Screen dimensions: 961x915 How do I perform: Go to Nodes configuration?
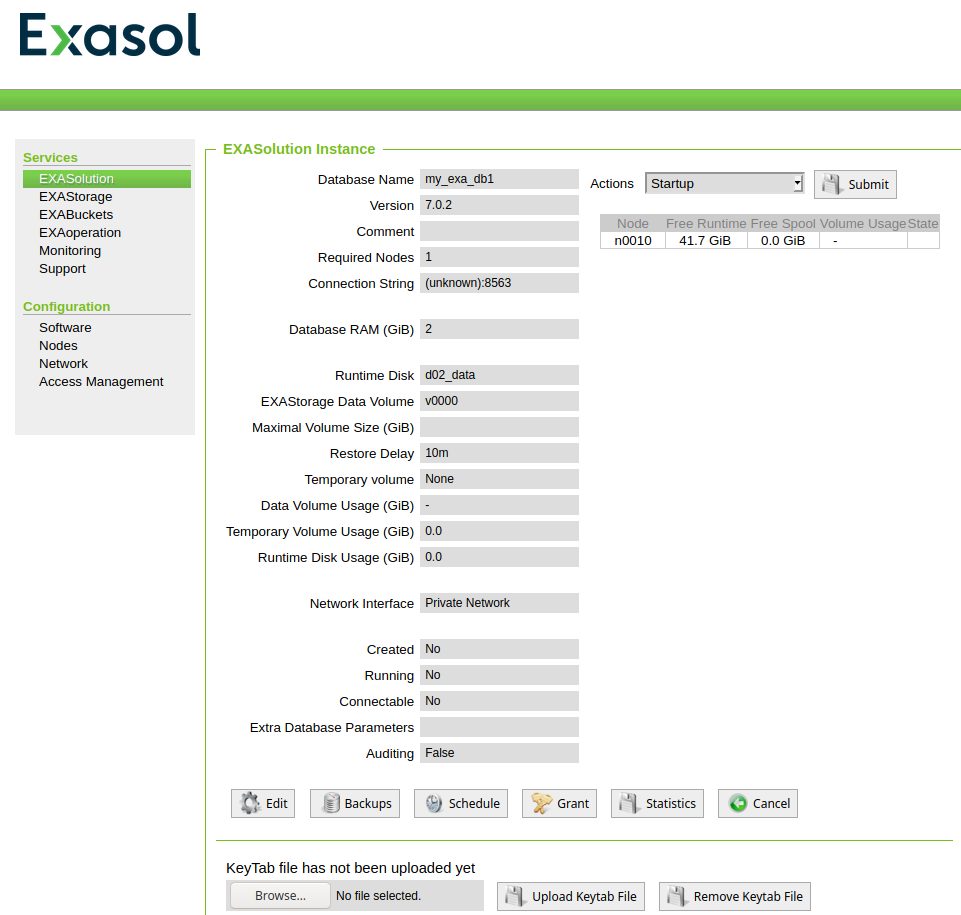click(58, 346)
